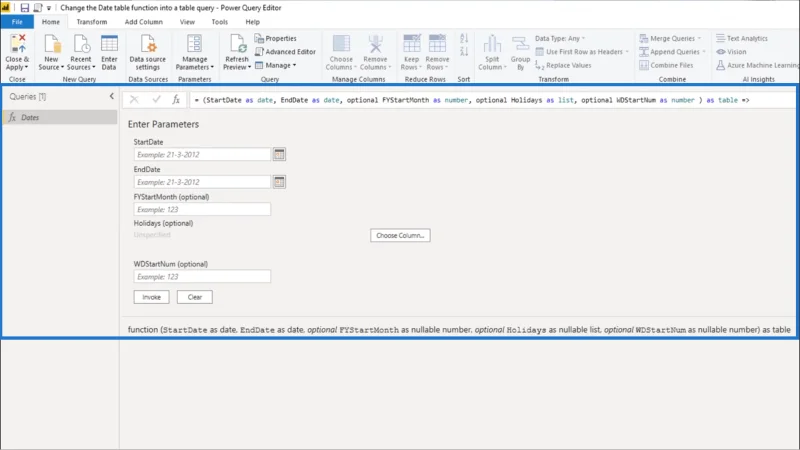Open the StartDate calendar picker
Image resolution: width=800 pixels, height=450 pixels.
[x=279, y=154]
